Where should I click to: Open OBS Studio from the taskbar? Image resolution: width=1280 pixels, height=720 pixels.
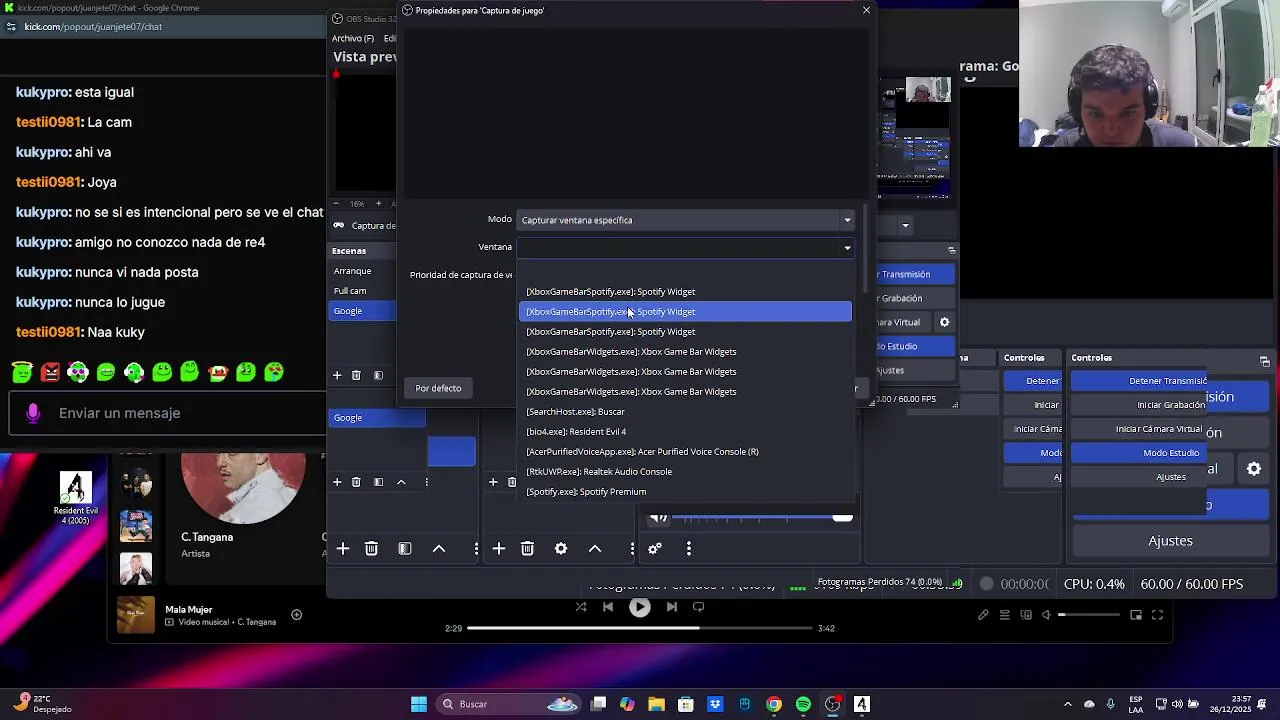tap(832, 704)
